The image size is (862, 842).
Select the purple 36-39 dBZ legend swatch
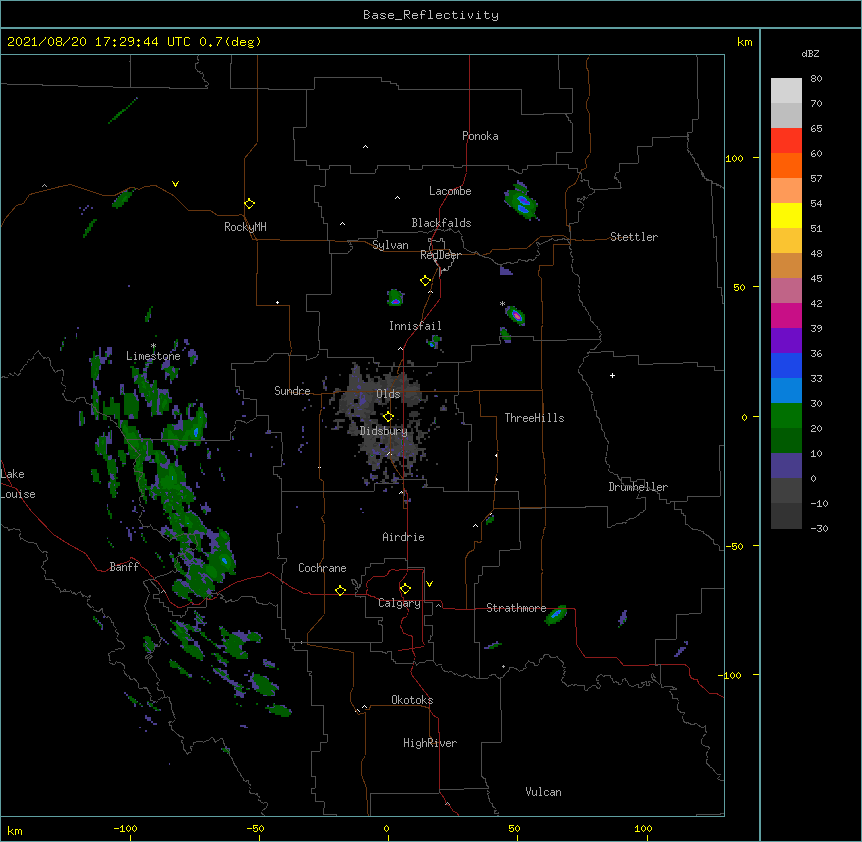tap(786, 341)
